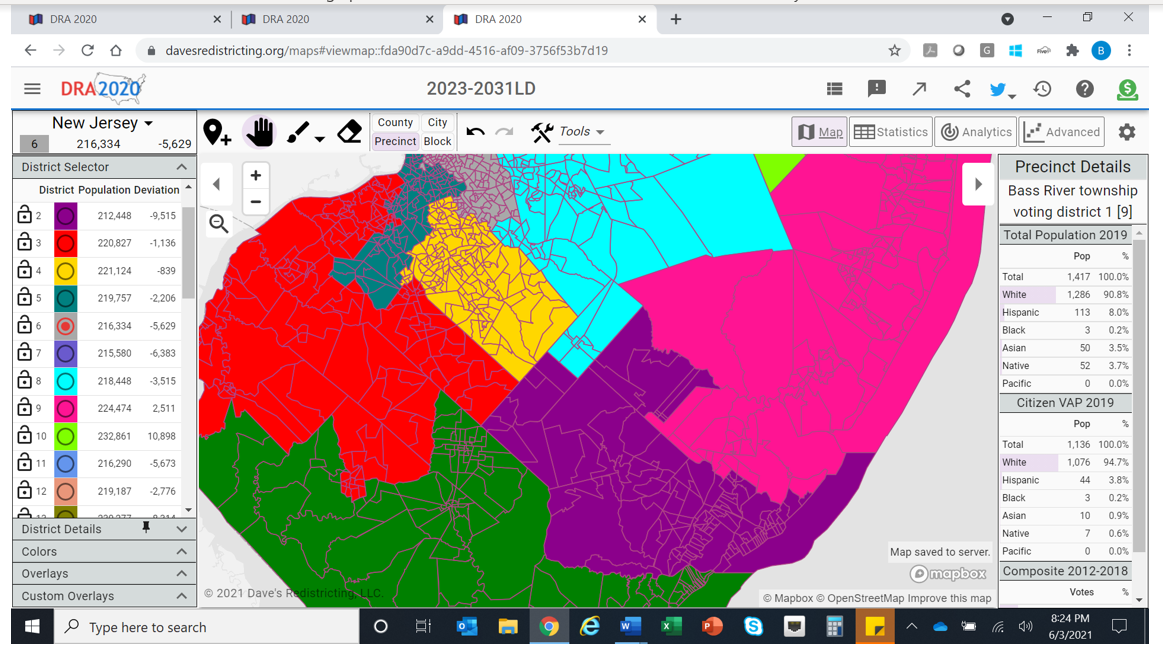
Task: Click the Improve this map link
Action: click(948, 598)
